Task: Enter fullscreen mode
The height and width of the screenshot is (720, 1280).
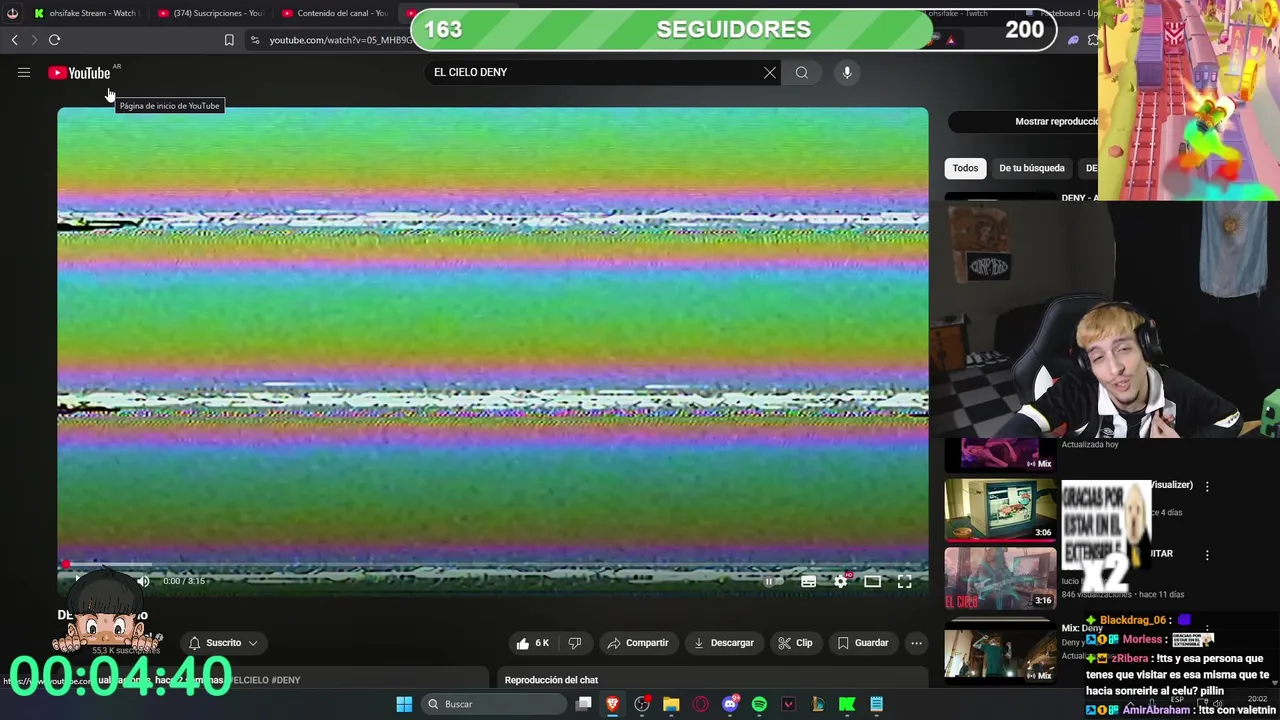Action: 904,581
